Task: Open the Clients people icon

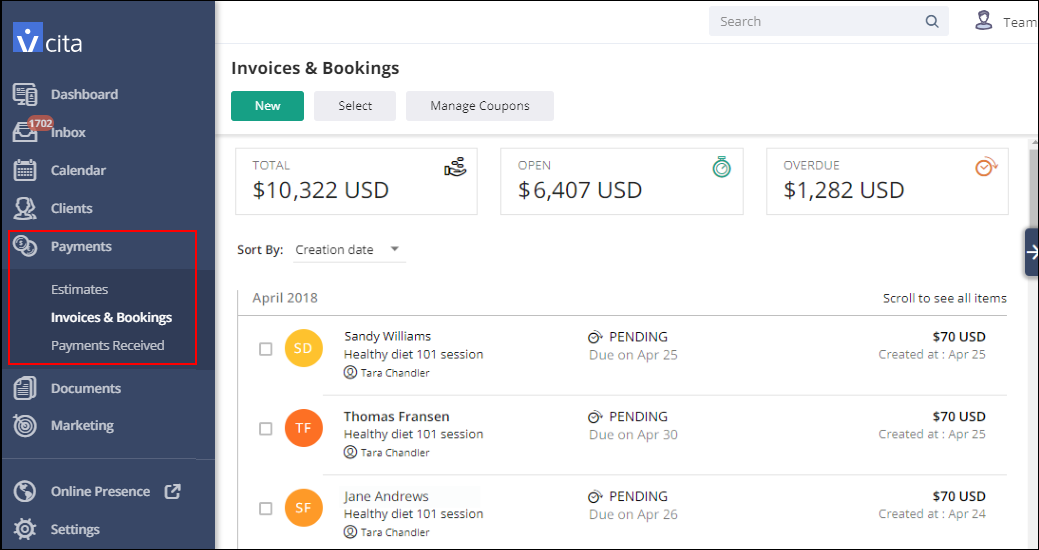Action: click(25, 208)
